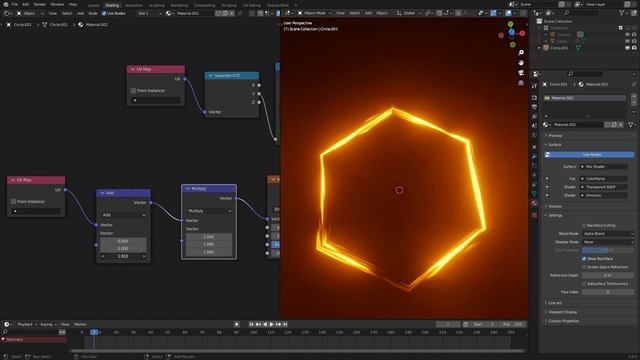This screenshot has width=640, height=360.
Task: Open the Output properties tab icon
Action: (x=534, y=107)
